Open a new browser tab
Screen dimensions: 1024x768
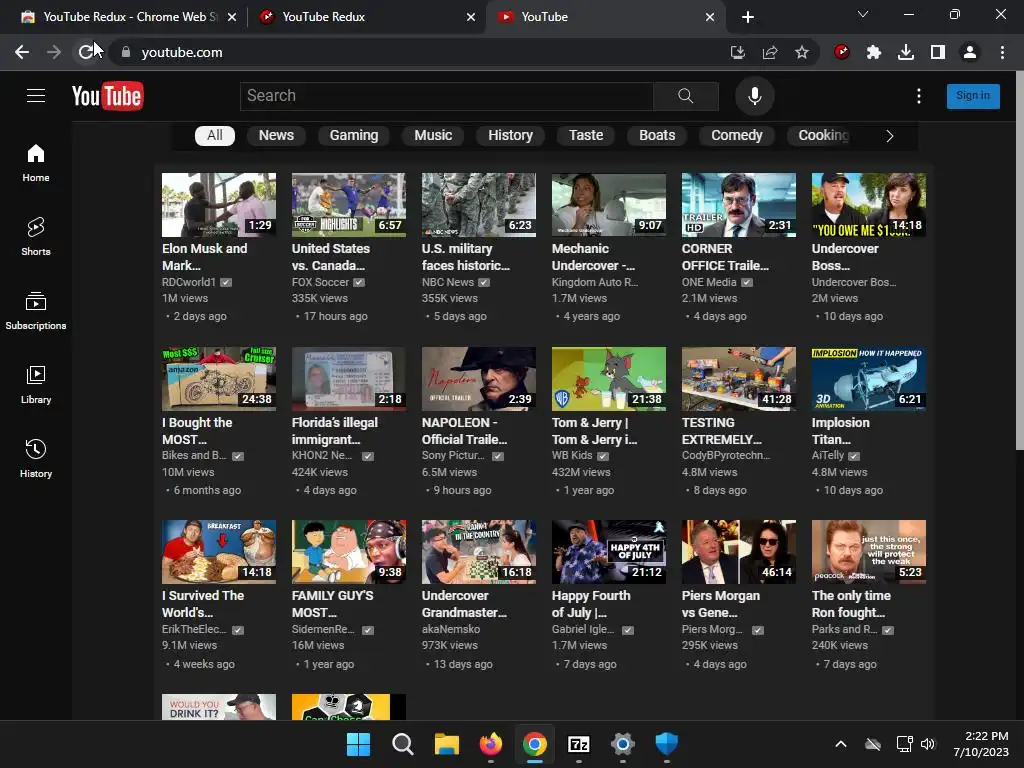click(748, 17)
